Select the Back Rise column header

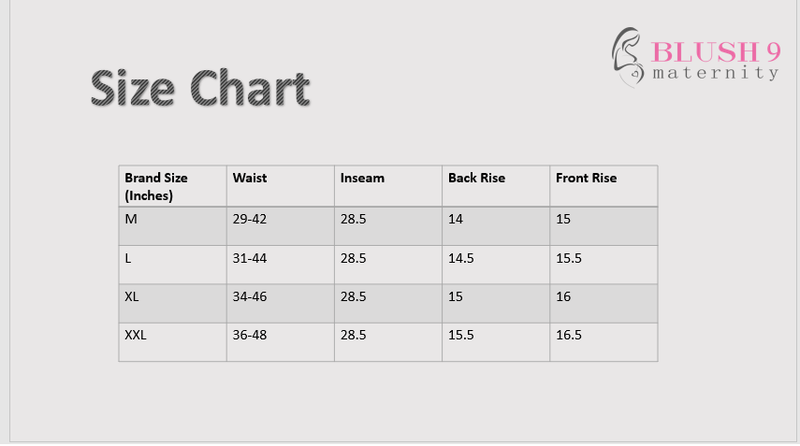pos(496,186)
